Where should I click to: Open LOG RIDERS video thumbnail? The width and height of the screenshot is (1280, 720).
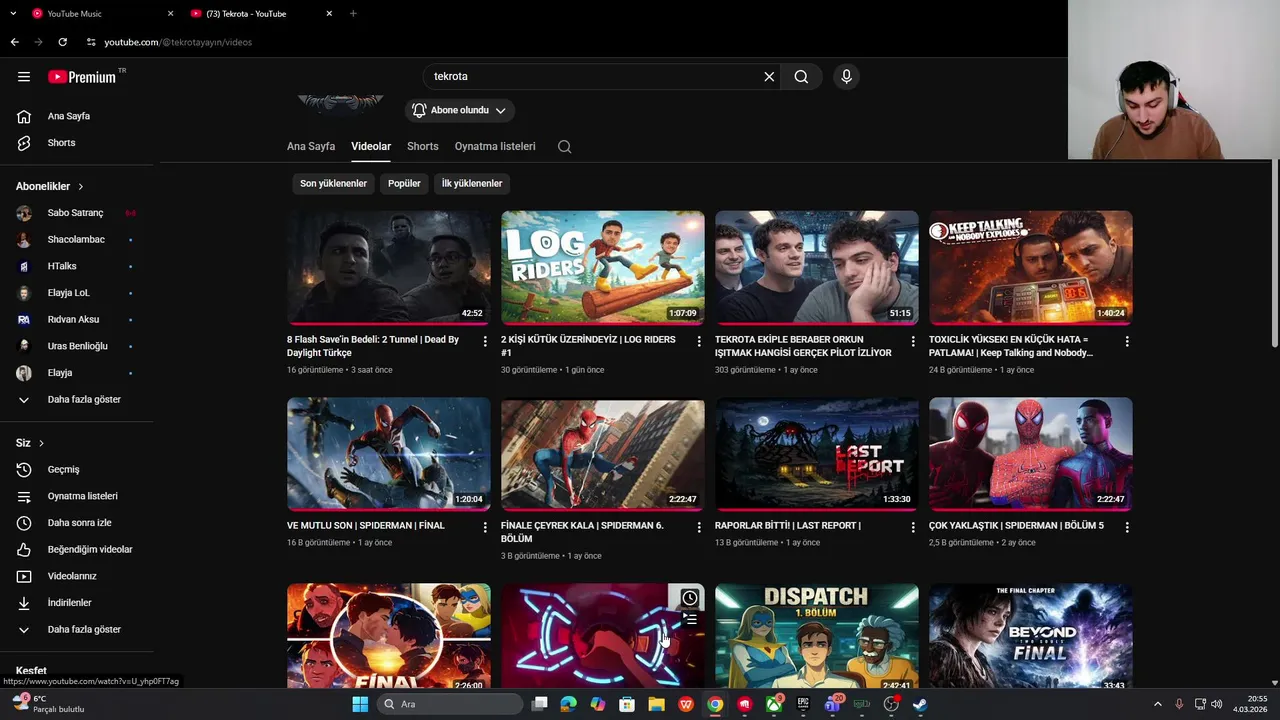(603, 268)
